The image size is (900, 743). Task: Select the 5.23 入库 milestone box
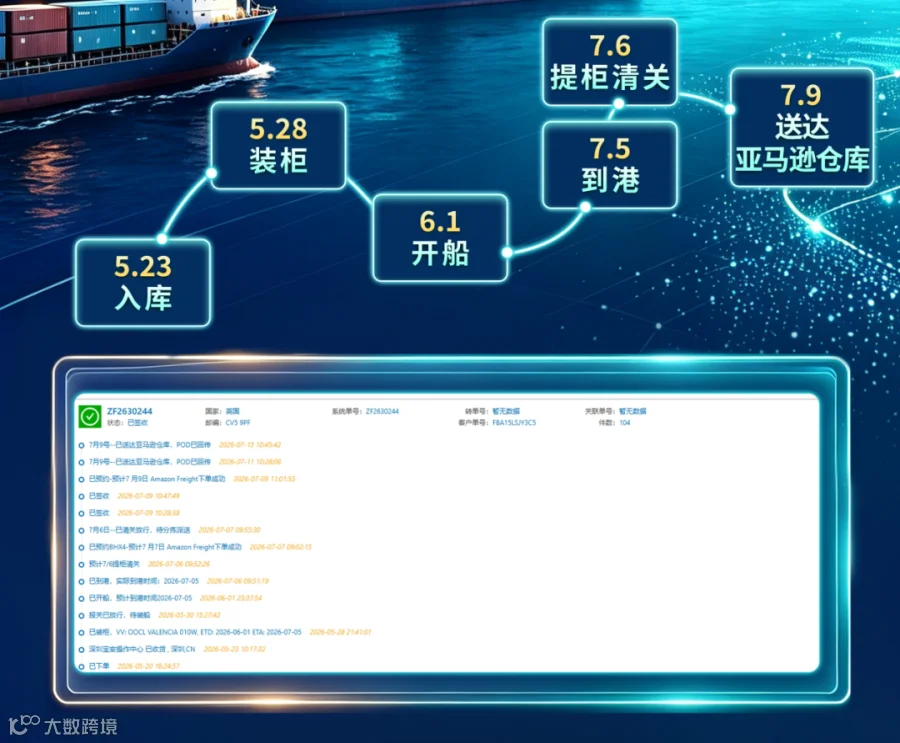pyautogui.click(x=143, y=283)
